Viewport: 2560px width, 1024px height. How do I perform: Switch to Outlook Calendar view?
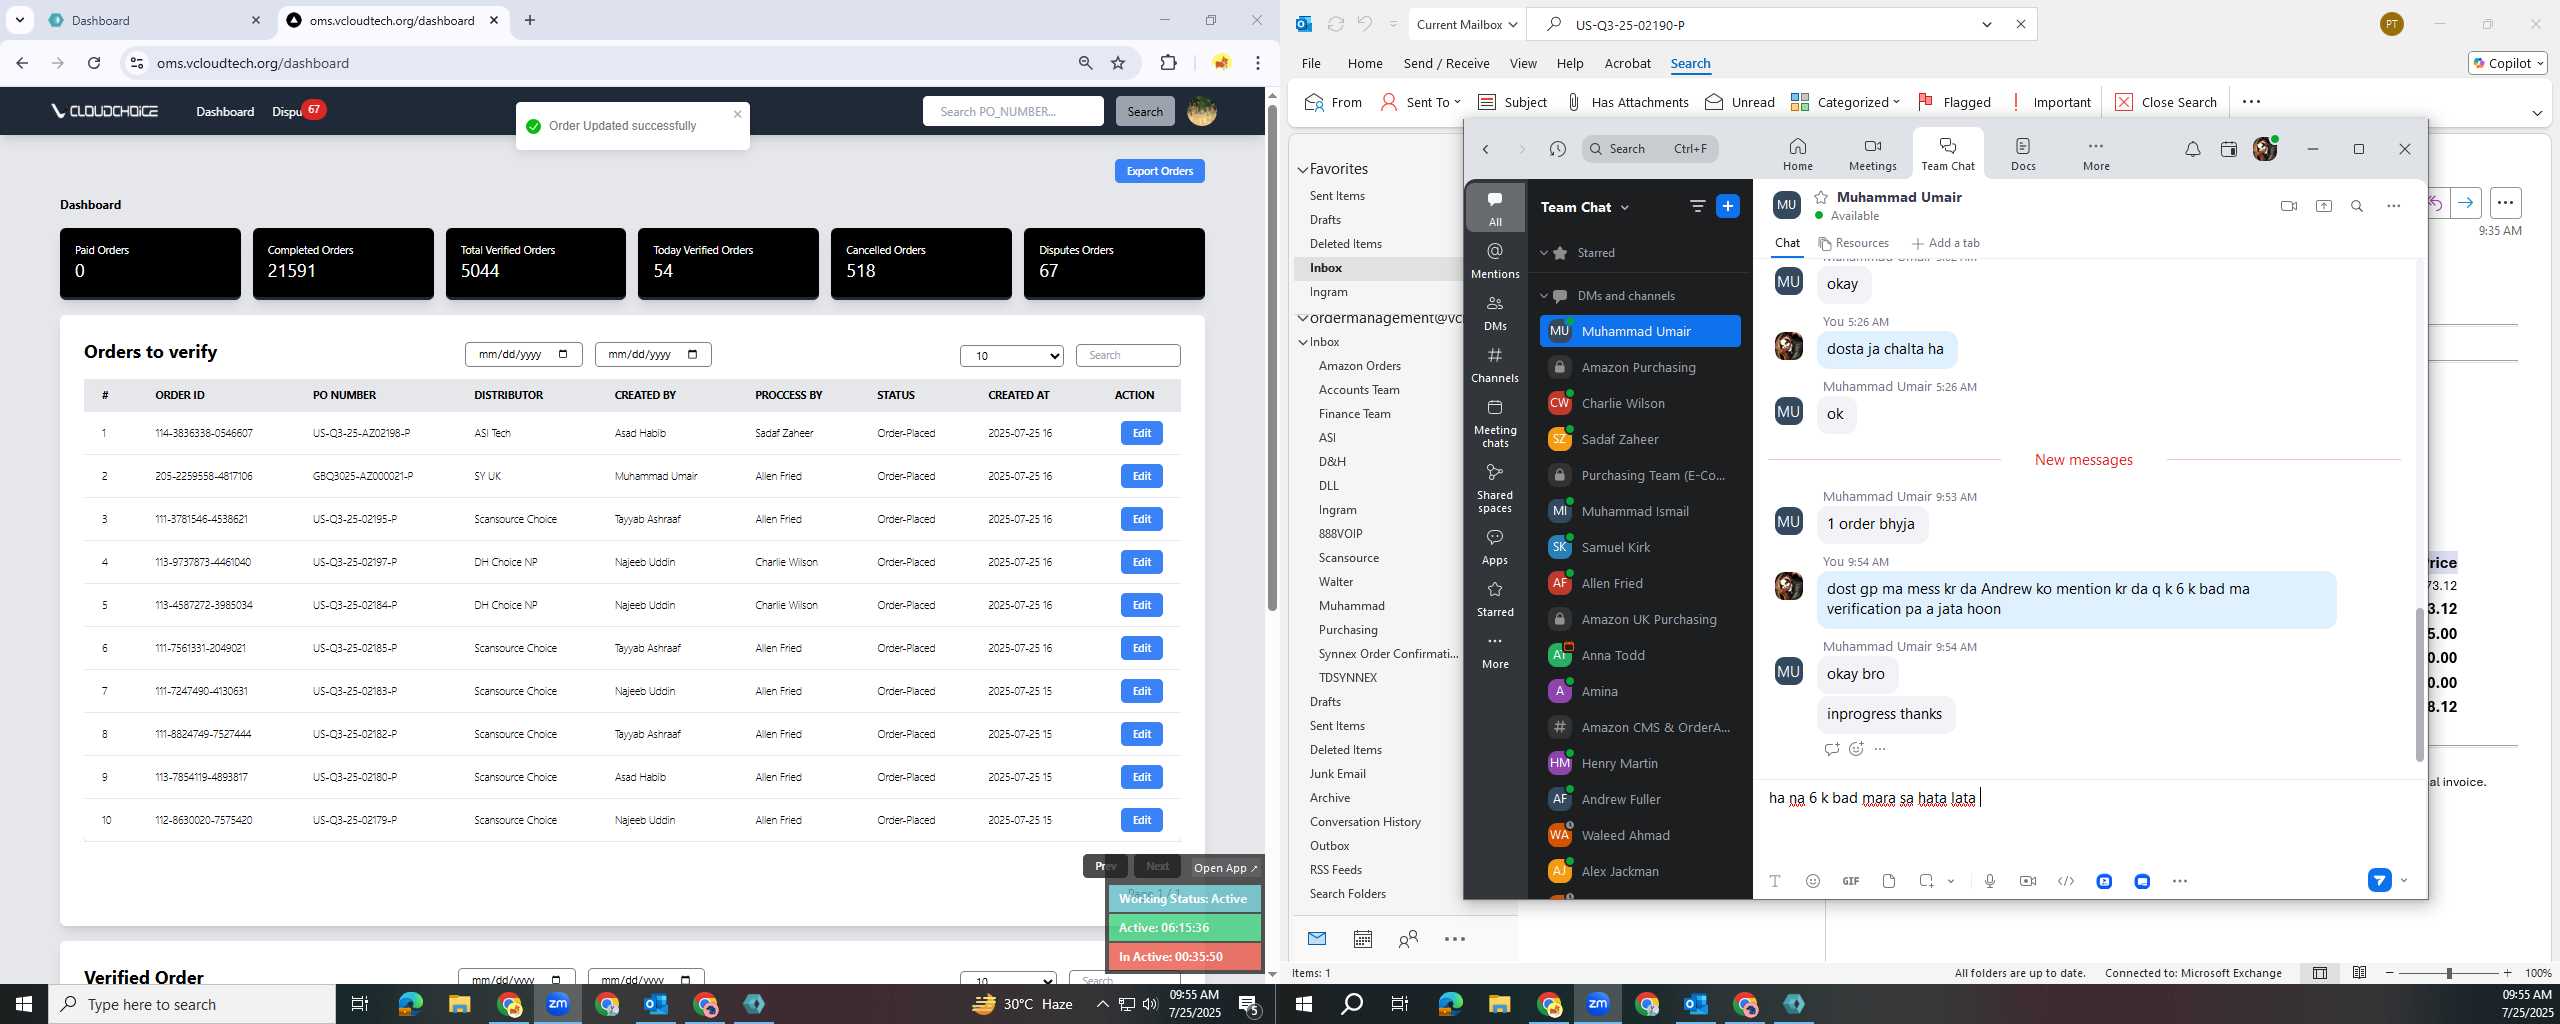(x=1362, y=938)
